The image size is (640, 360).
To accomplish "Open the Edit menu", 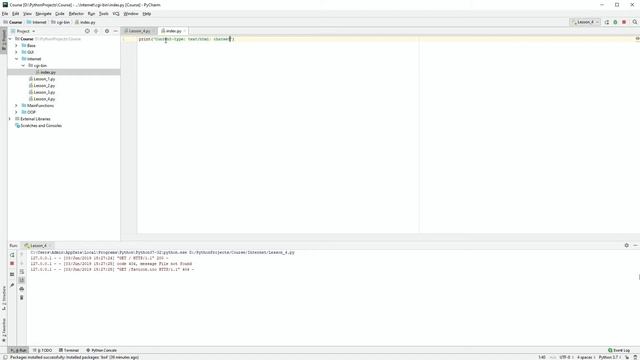I will [16, 13].
